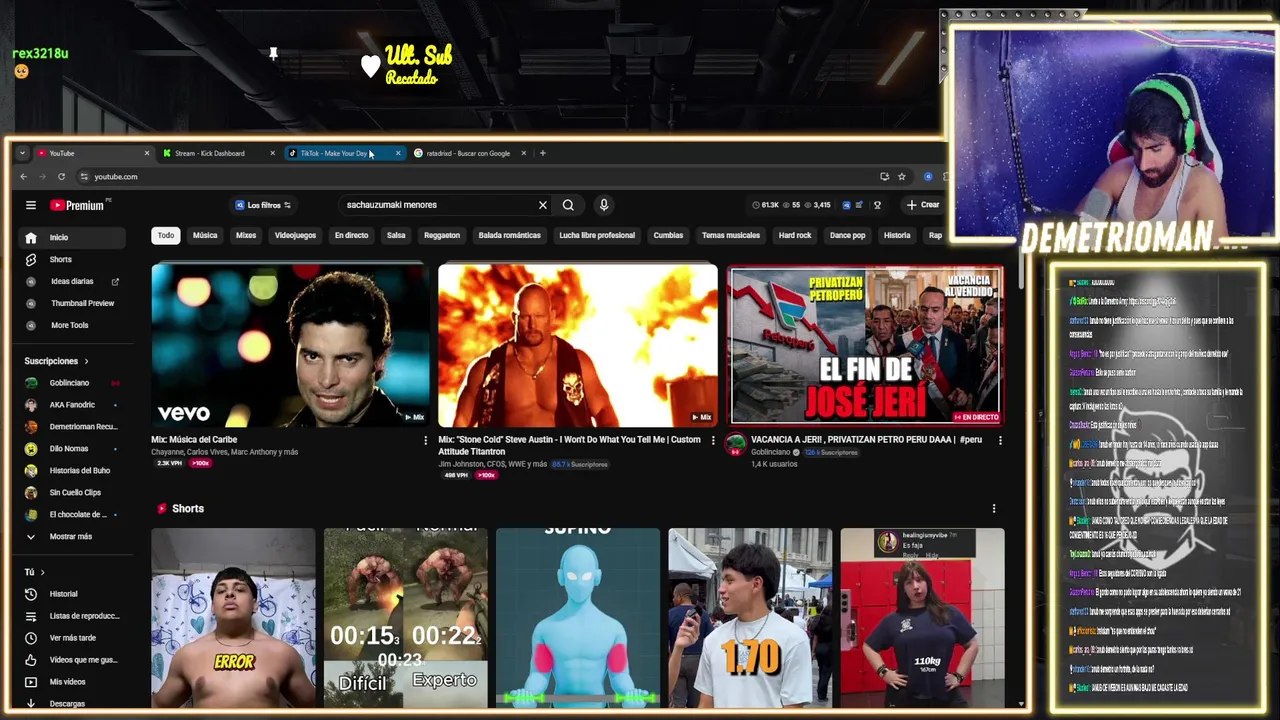Open the Stone Cold Steve Austin thumbnail
Image resolution: width=1280 pixels, height=720 pixels.
(577, 345)
